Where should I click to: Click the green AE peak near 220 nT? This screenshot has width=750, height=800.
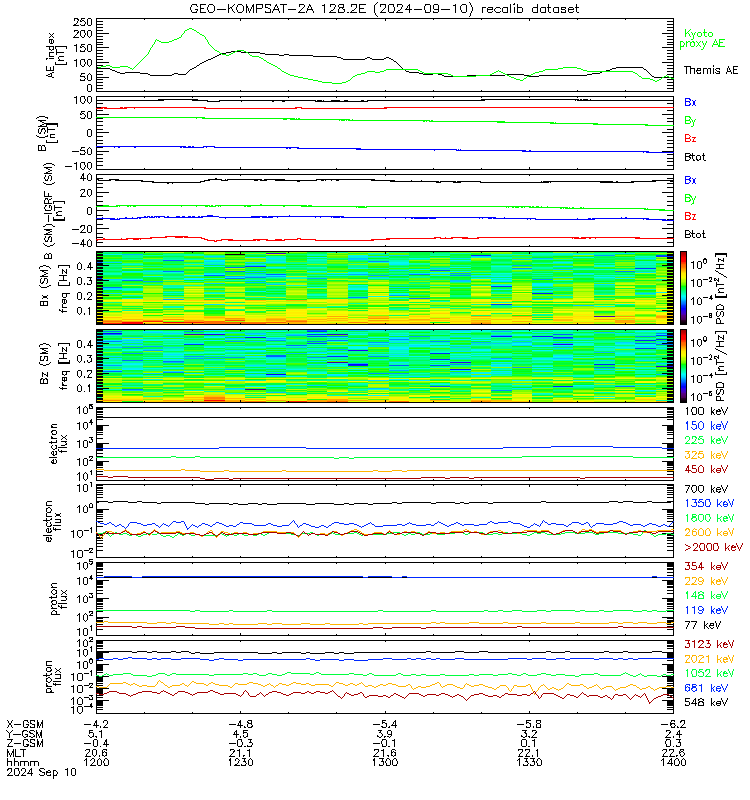click(190, 29)
